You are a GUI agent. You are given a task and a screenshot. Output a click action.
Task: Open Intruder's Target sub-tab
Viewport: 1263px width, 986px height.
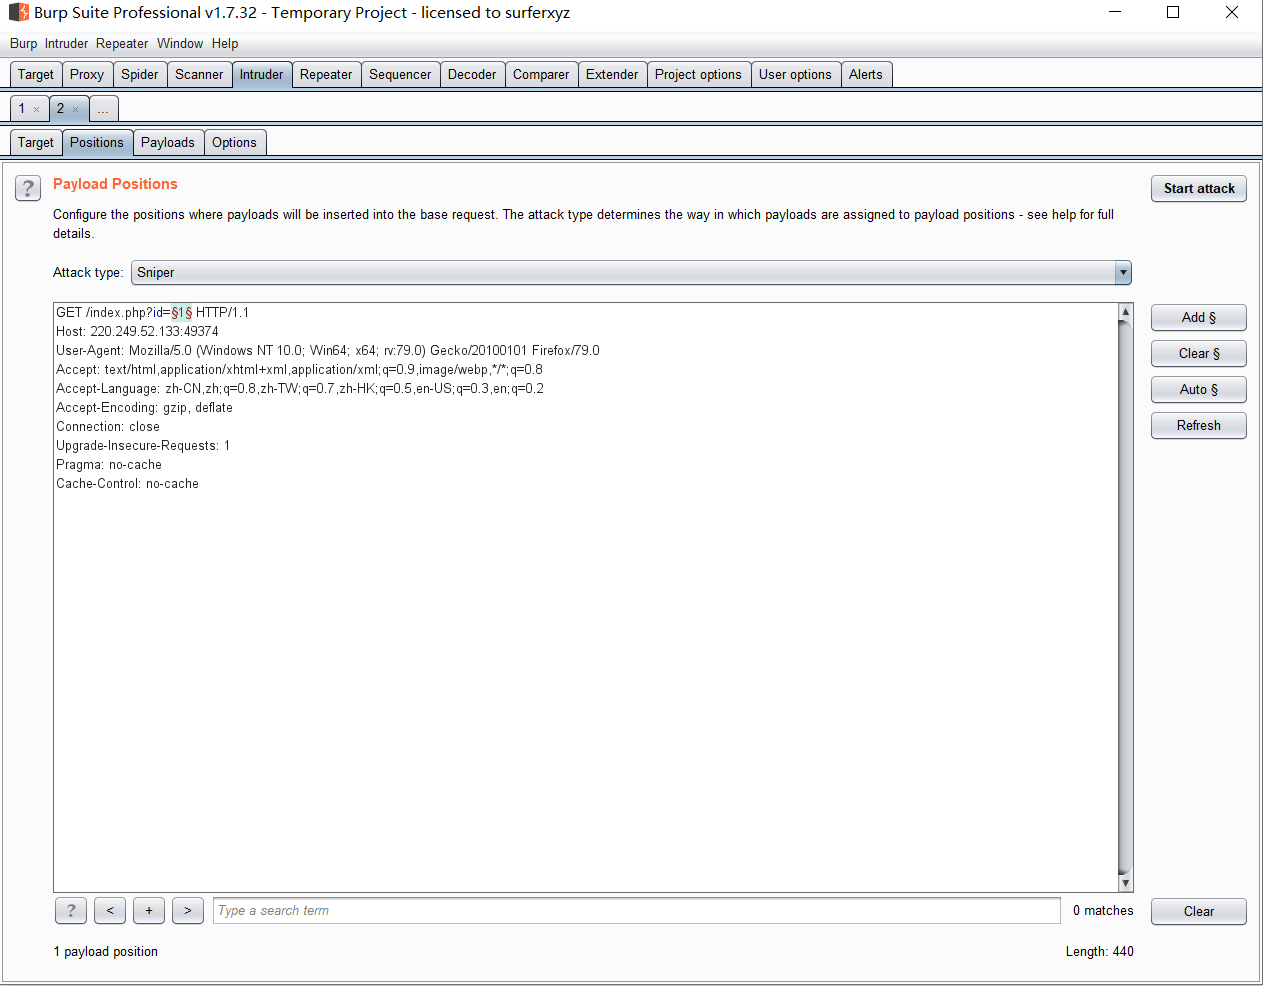tap(36, 143)
